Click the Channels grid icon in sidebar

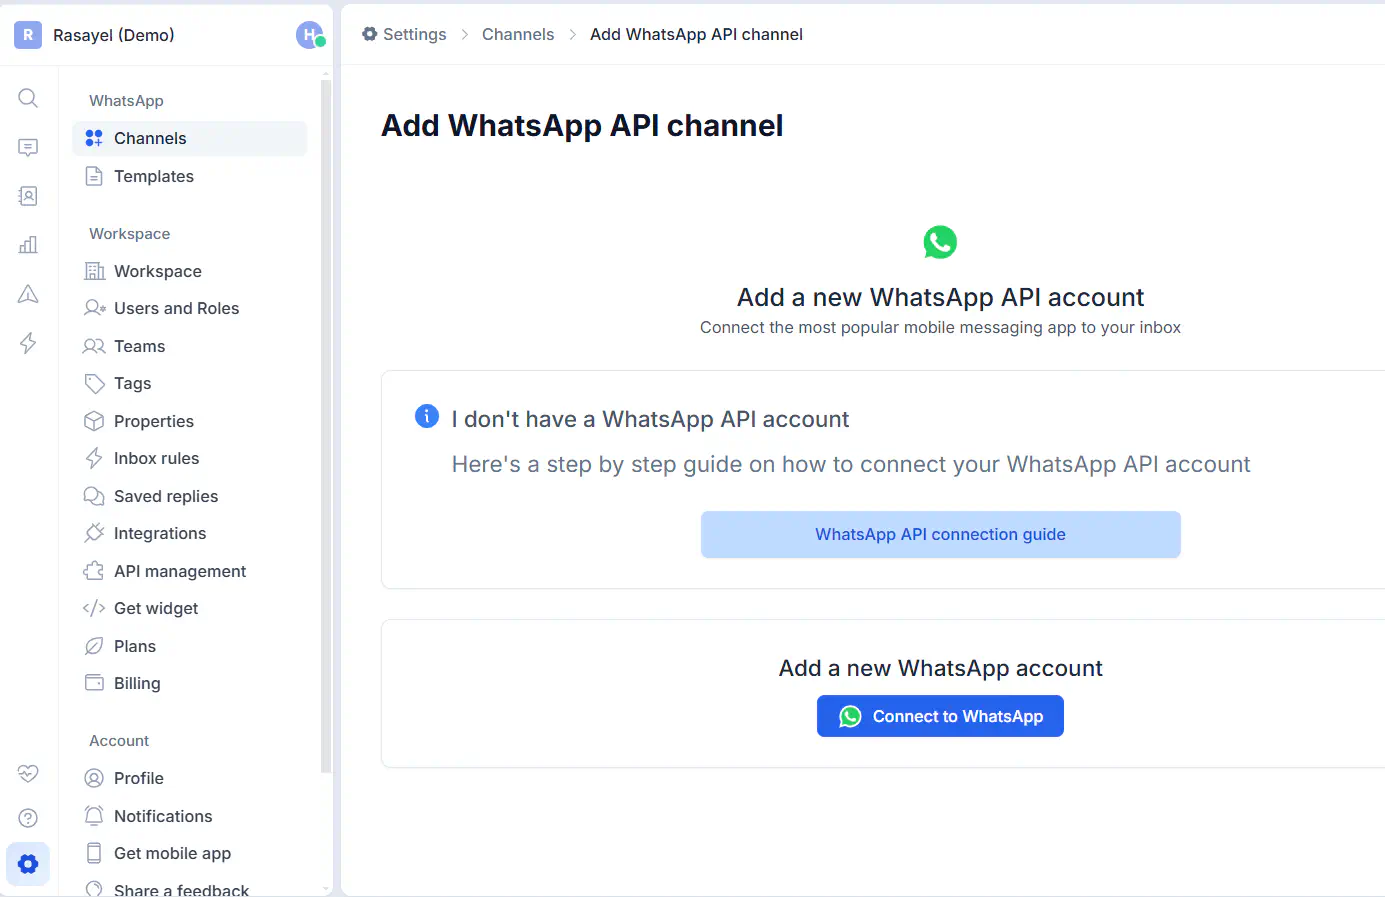tap(94, 138)
